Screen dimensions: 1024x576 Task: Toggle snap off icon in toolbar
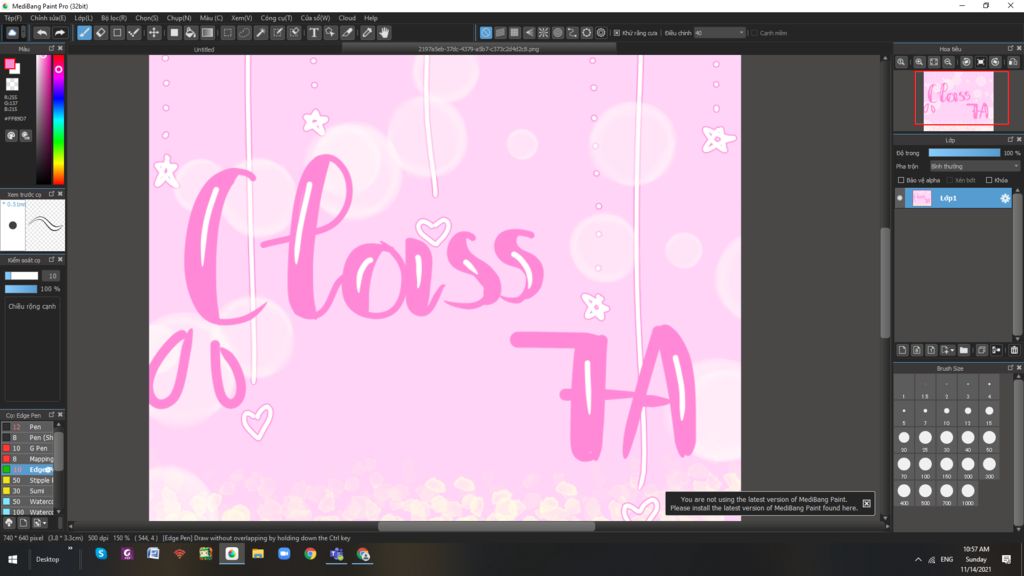point(486,33)
